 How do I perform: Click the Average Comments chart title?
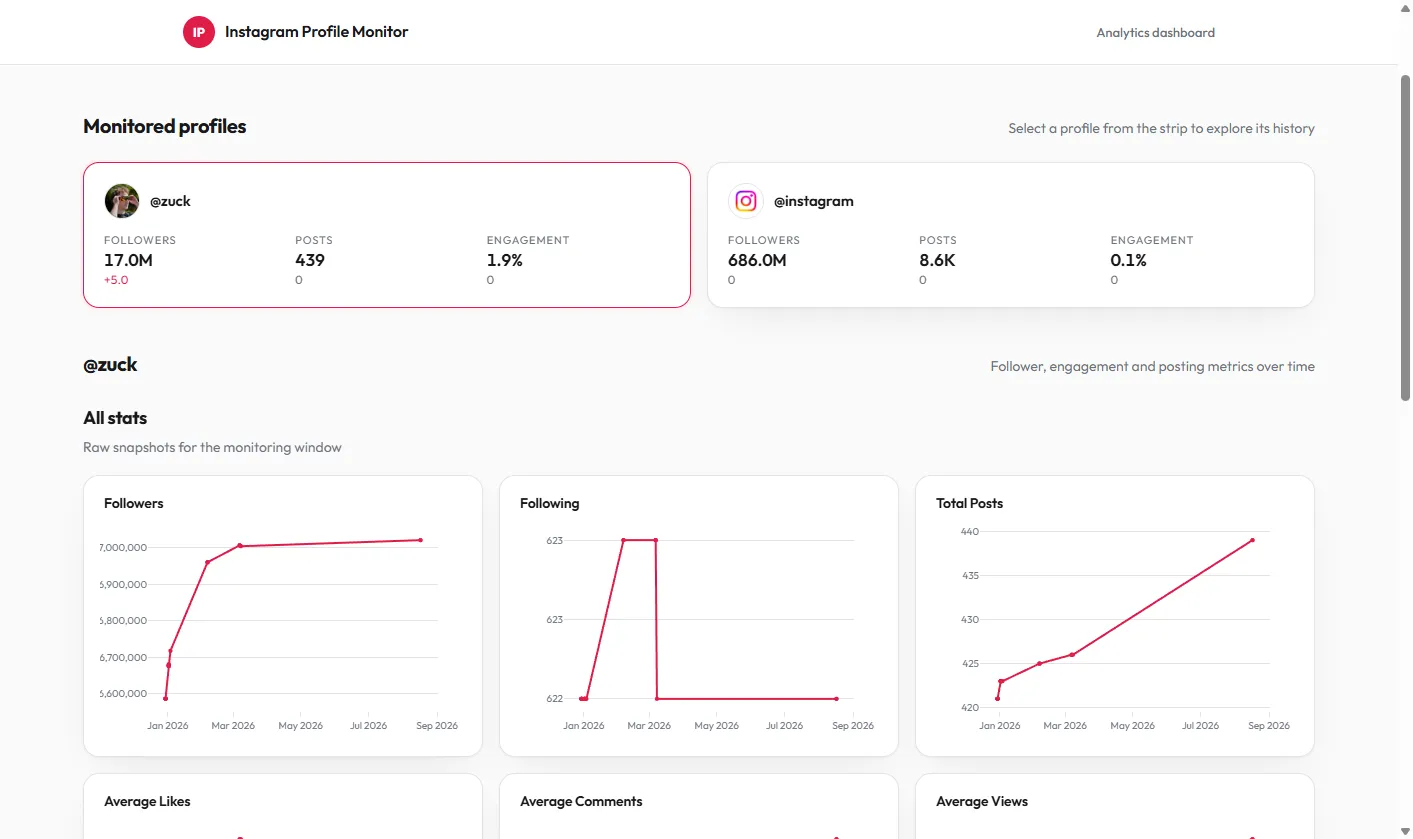[x=581, y=801]
